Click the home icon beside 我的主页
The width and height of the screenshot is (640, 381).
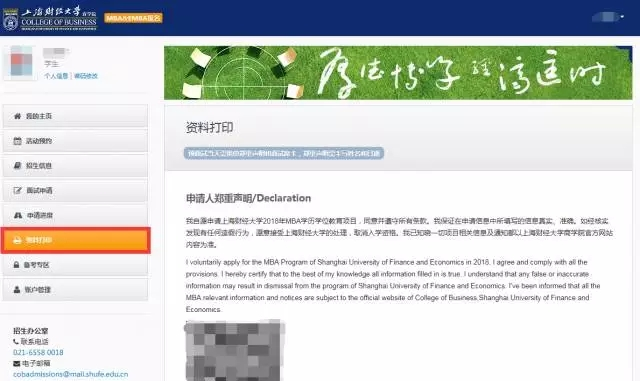(17, 116)
